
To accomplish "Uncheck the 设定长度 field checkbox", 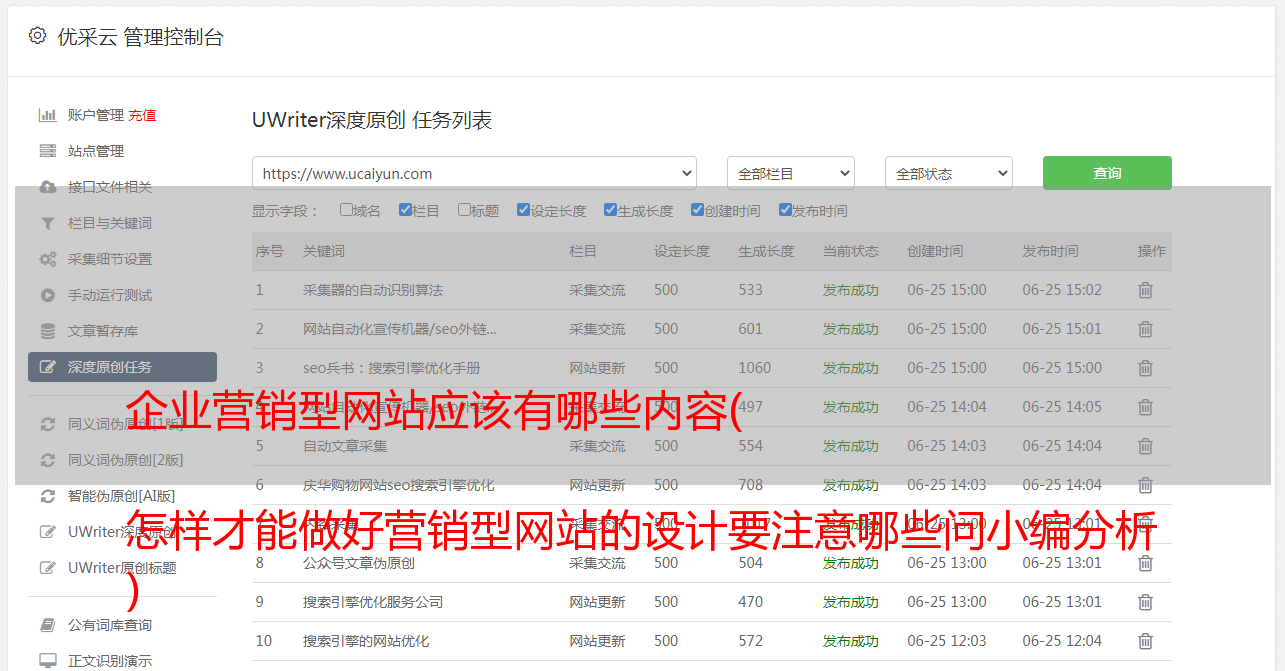I will click(x=523, y=210).
